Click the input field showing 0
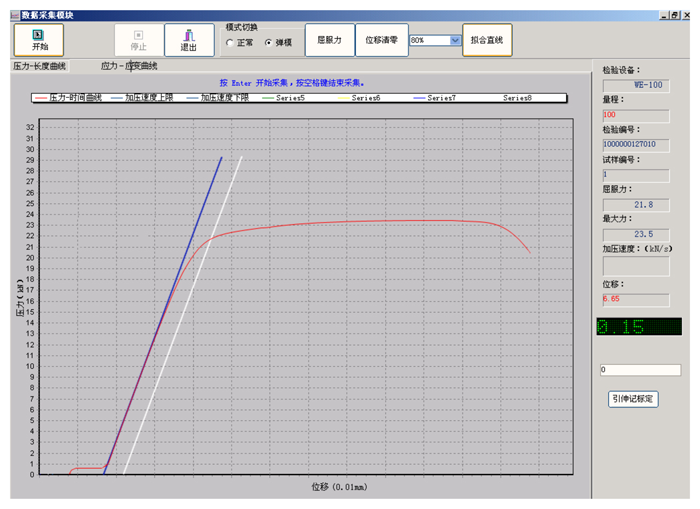 click(x=638, y=370)
